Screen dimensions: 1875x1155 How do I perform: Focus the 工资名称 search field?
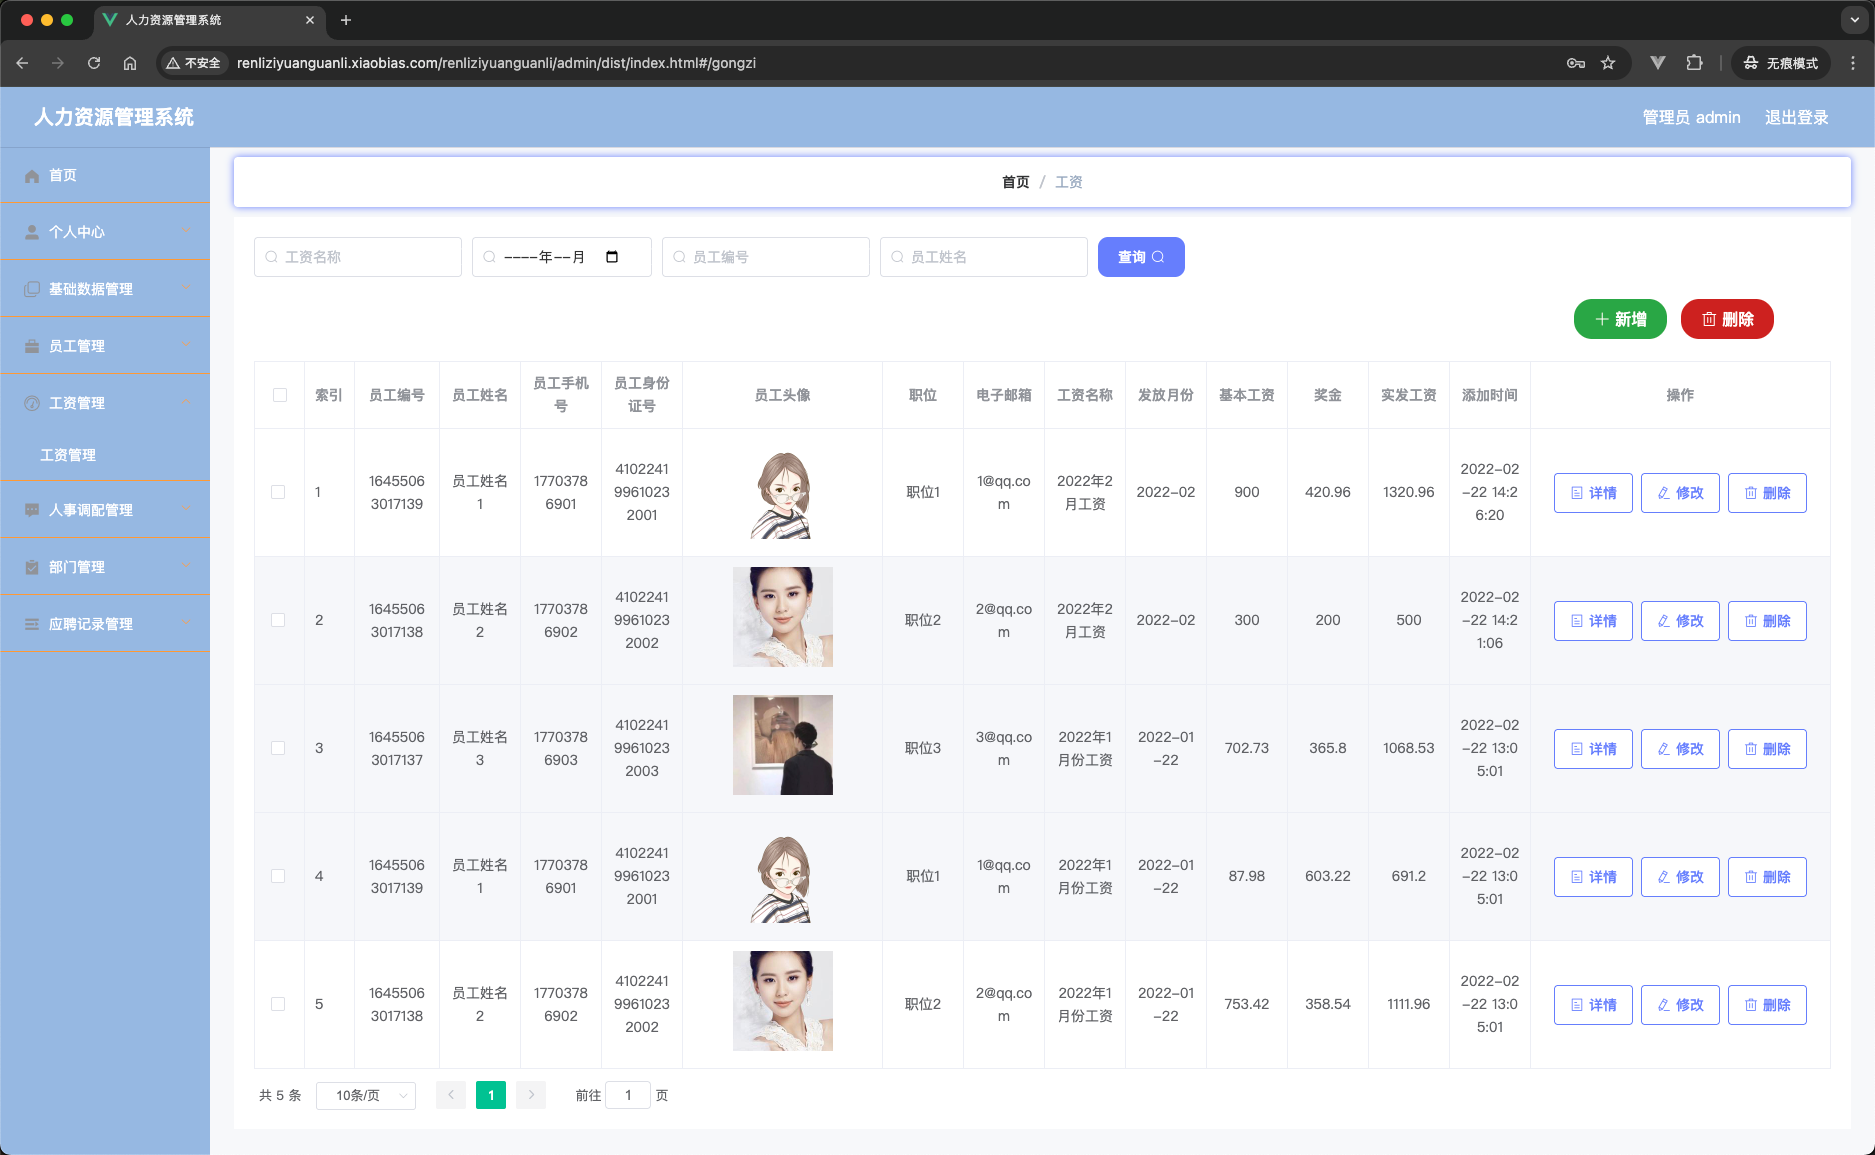click(358, 257)
